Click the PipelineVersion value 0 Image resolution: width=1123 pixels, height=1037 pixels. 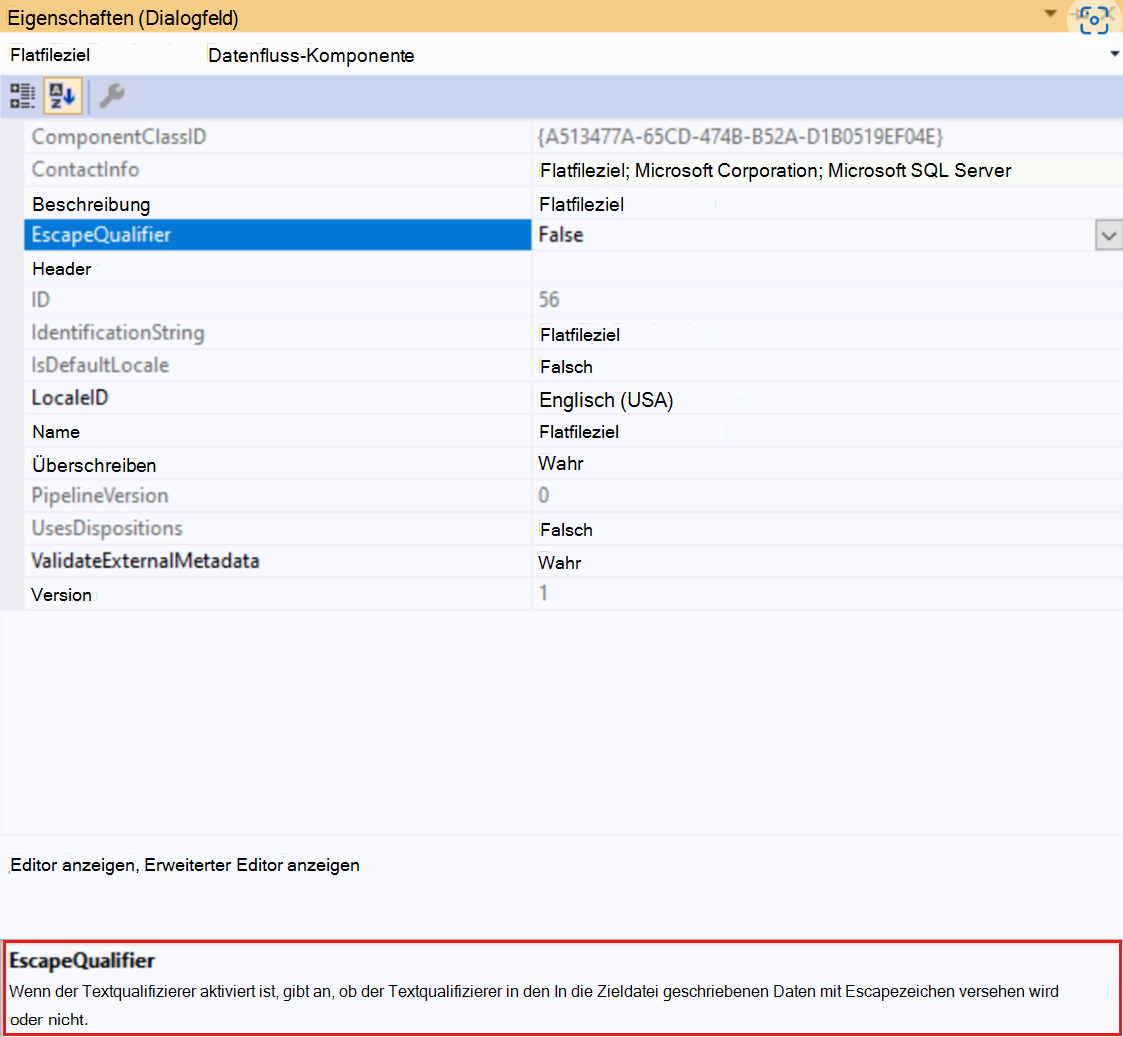tap(544, 496)
